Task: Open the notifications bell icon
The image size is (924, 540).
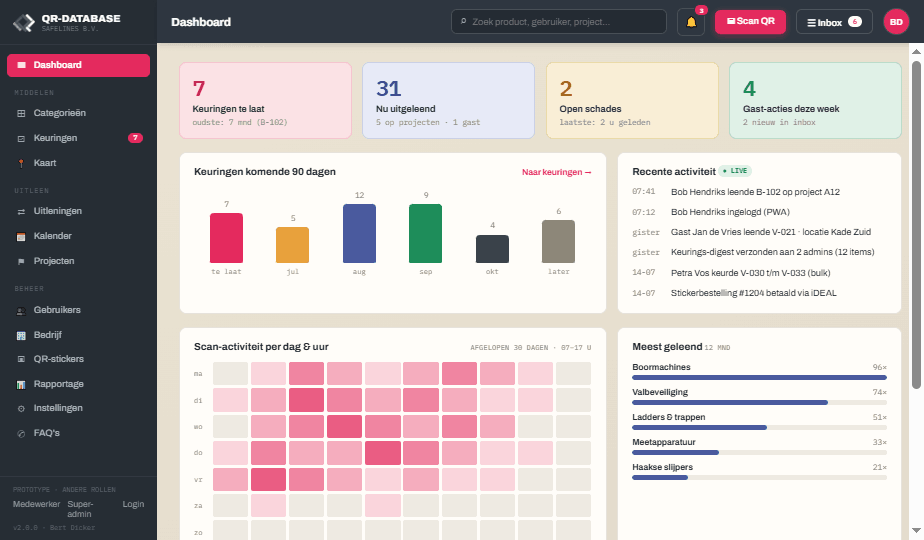Action: point(691,22)
